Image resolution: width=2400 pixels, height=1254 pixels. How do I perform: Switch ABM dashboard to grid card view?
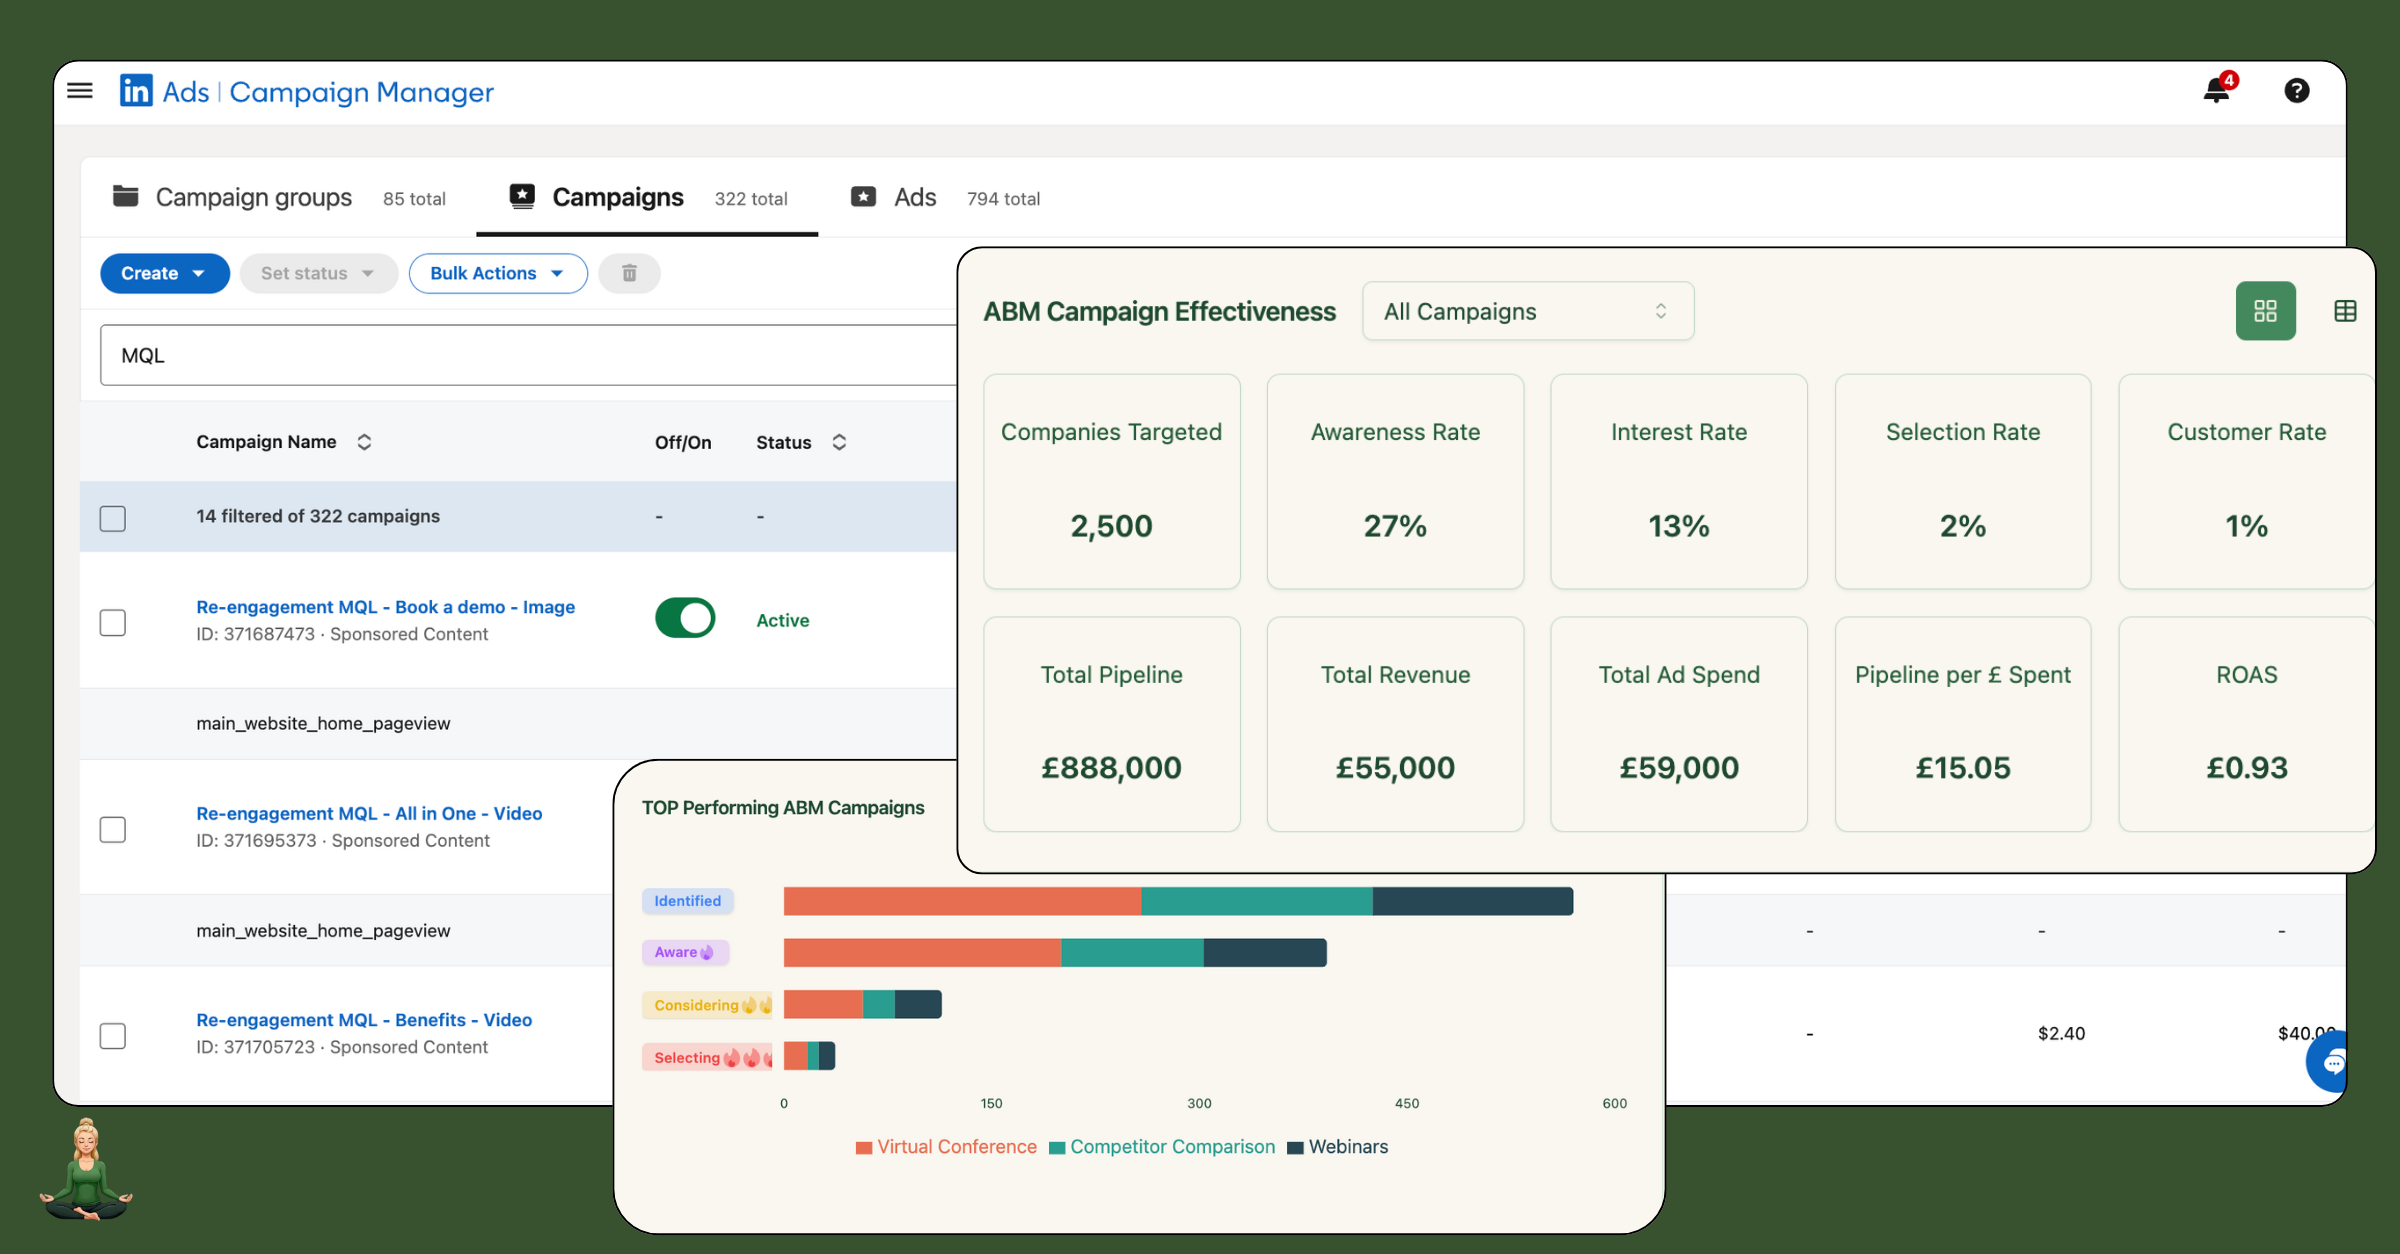2265,311
